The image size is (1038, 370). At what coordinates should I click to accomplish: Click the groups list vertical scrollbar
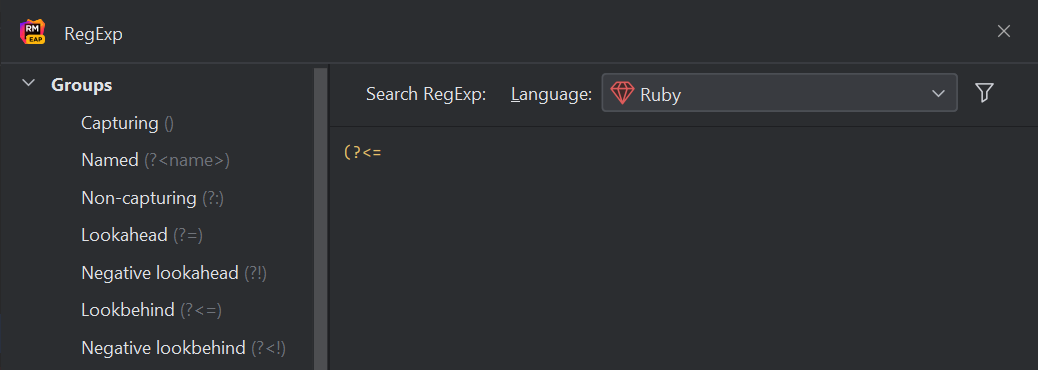click(320, 218)
